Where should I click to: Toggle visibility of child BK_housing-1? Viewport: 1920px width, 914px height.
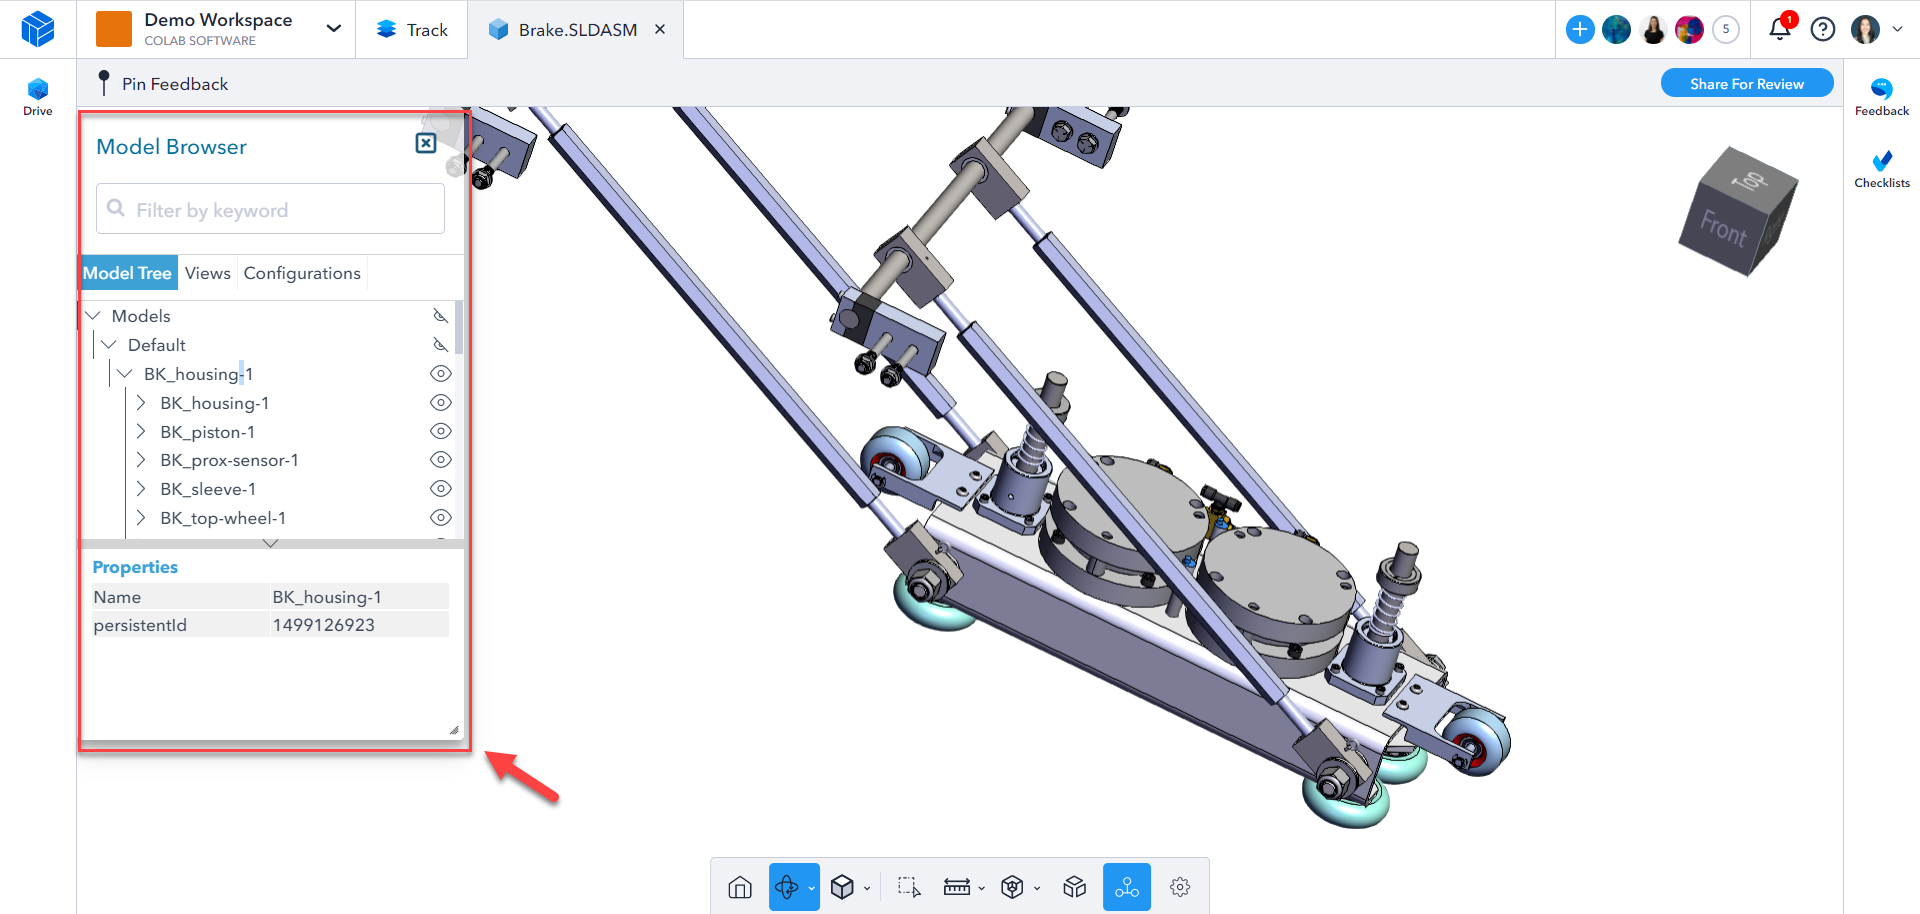pos(441,402)
